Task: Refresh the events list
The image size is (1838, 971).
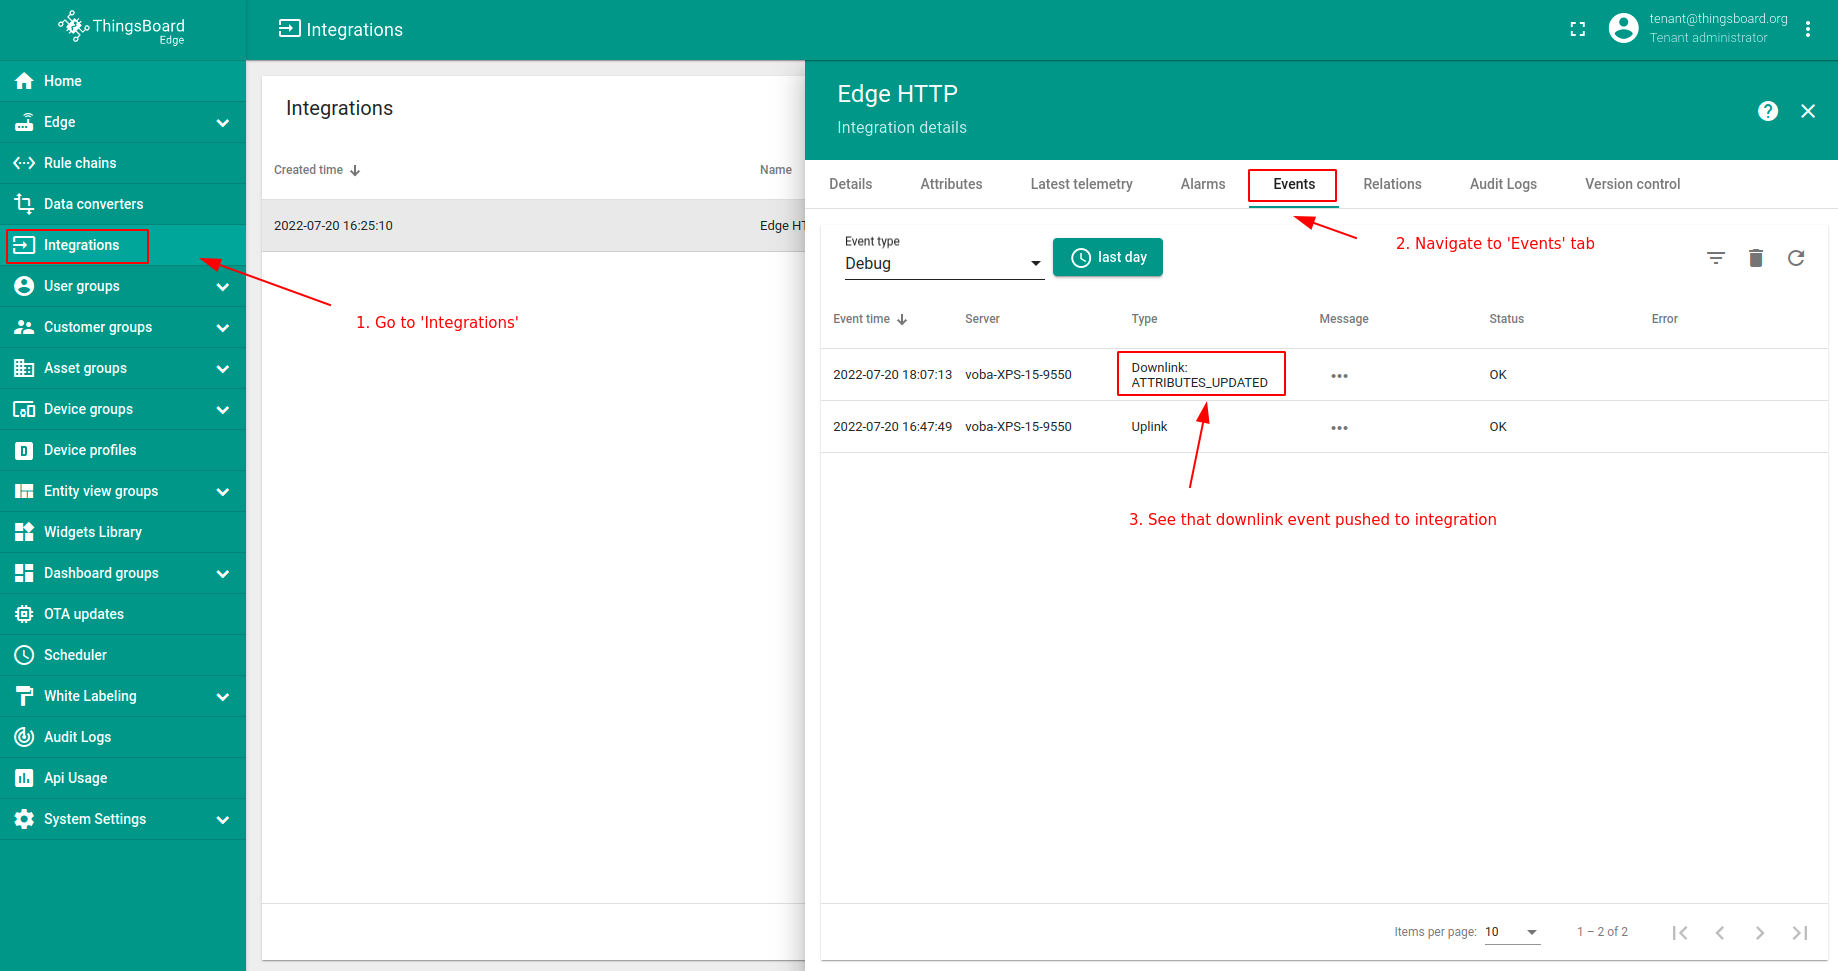Action: point(1796,258)
